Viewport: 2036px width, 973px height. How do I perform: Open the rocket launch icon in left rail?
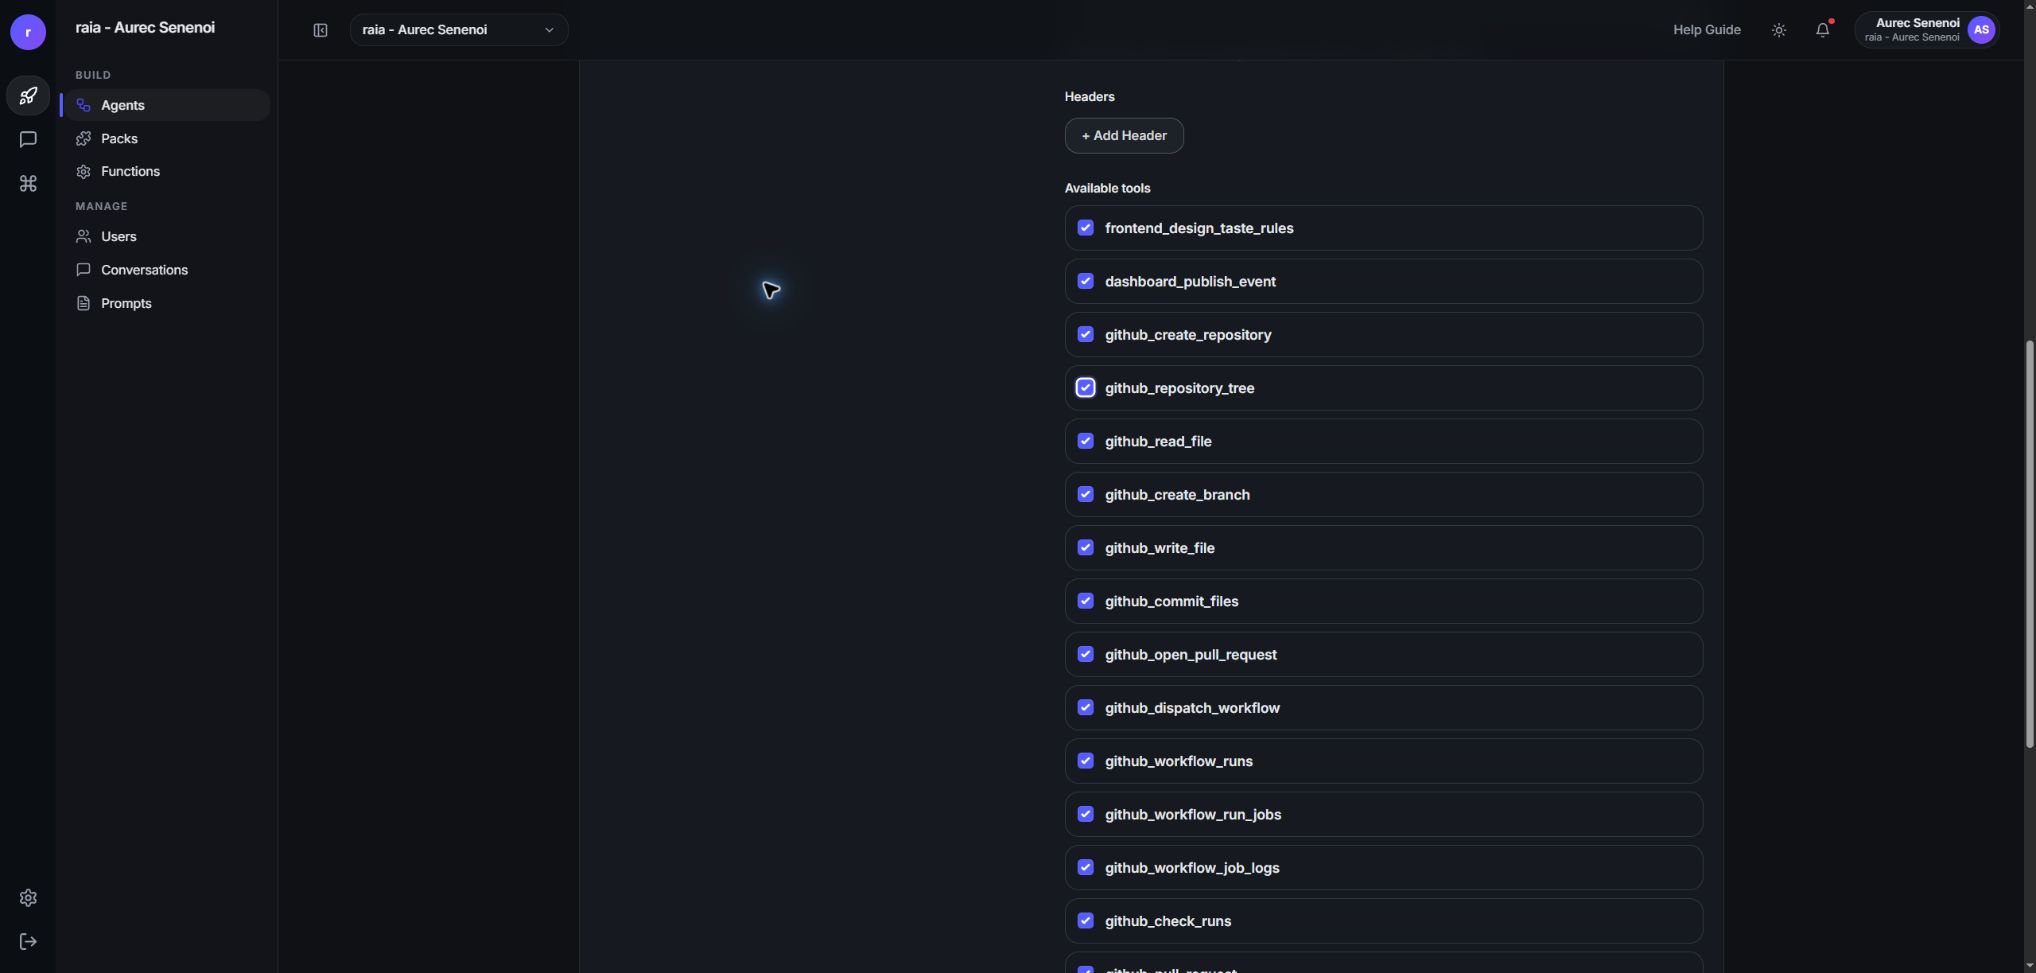coord(28,96)
